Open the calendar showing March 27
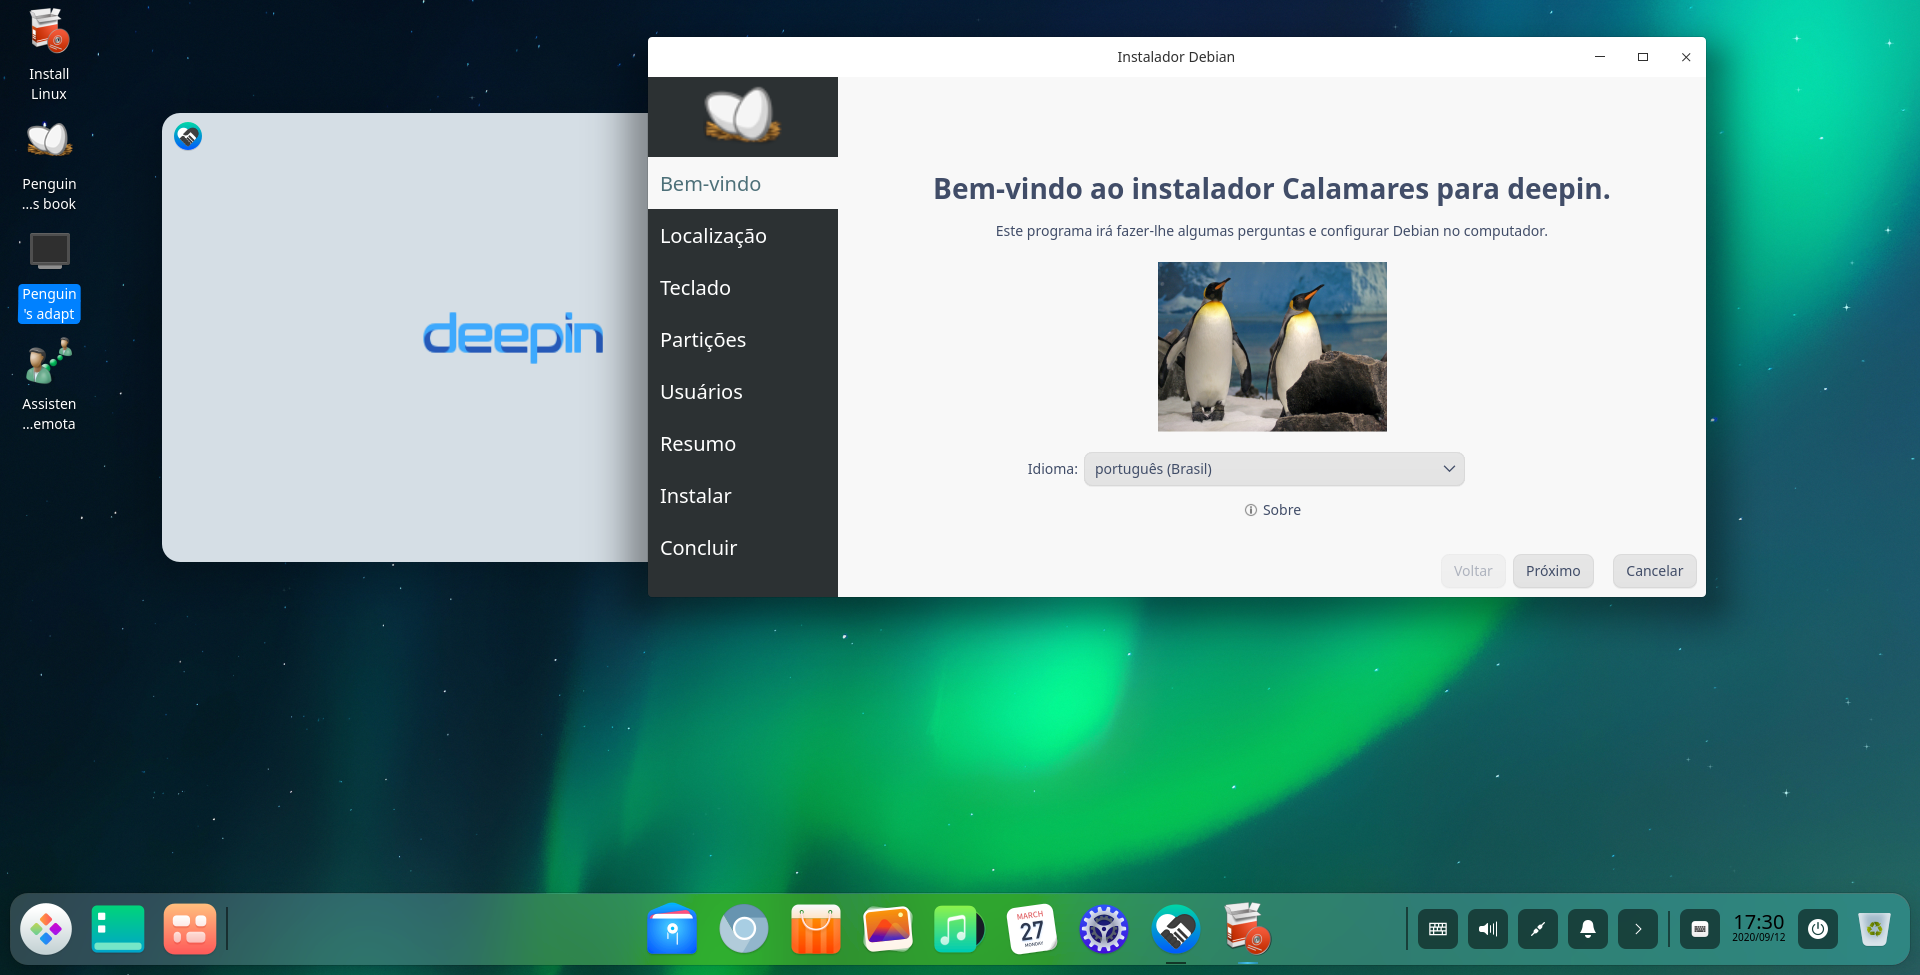Screen dimensions: 1920x975 pos(1032,929)
